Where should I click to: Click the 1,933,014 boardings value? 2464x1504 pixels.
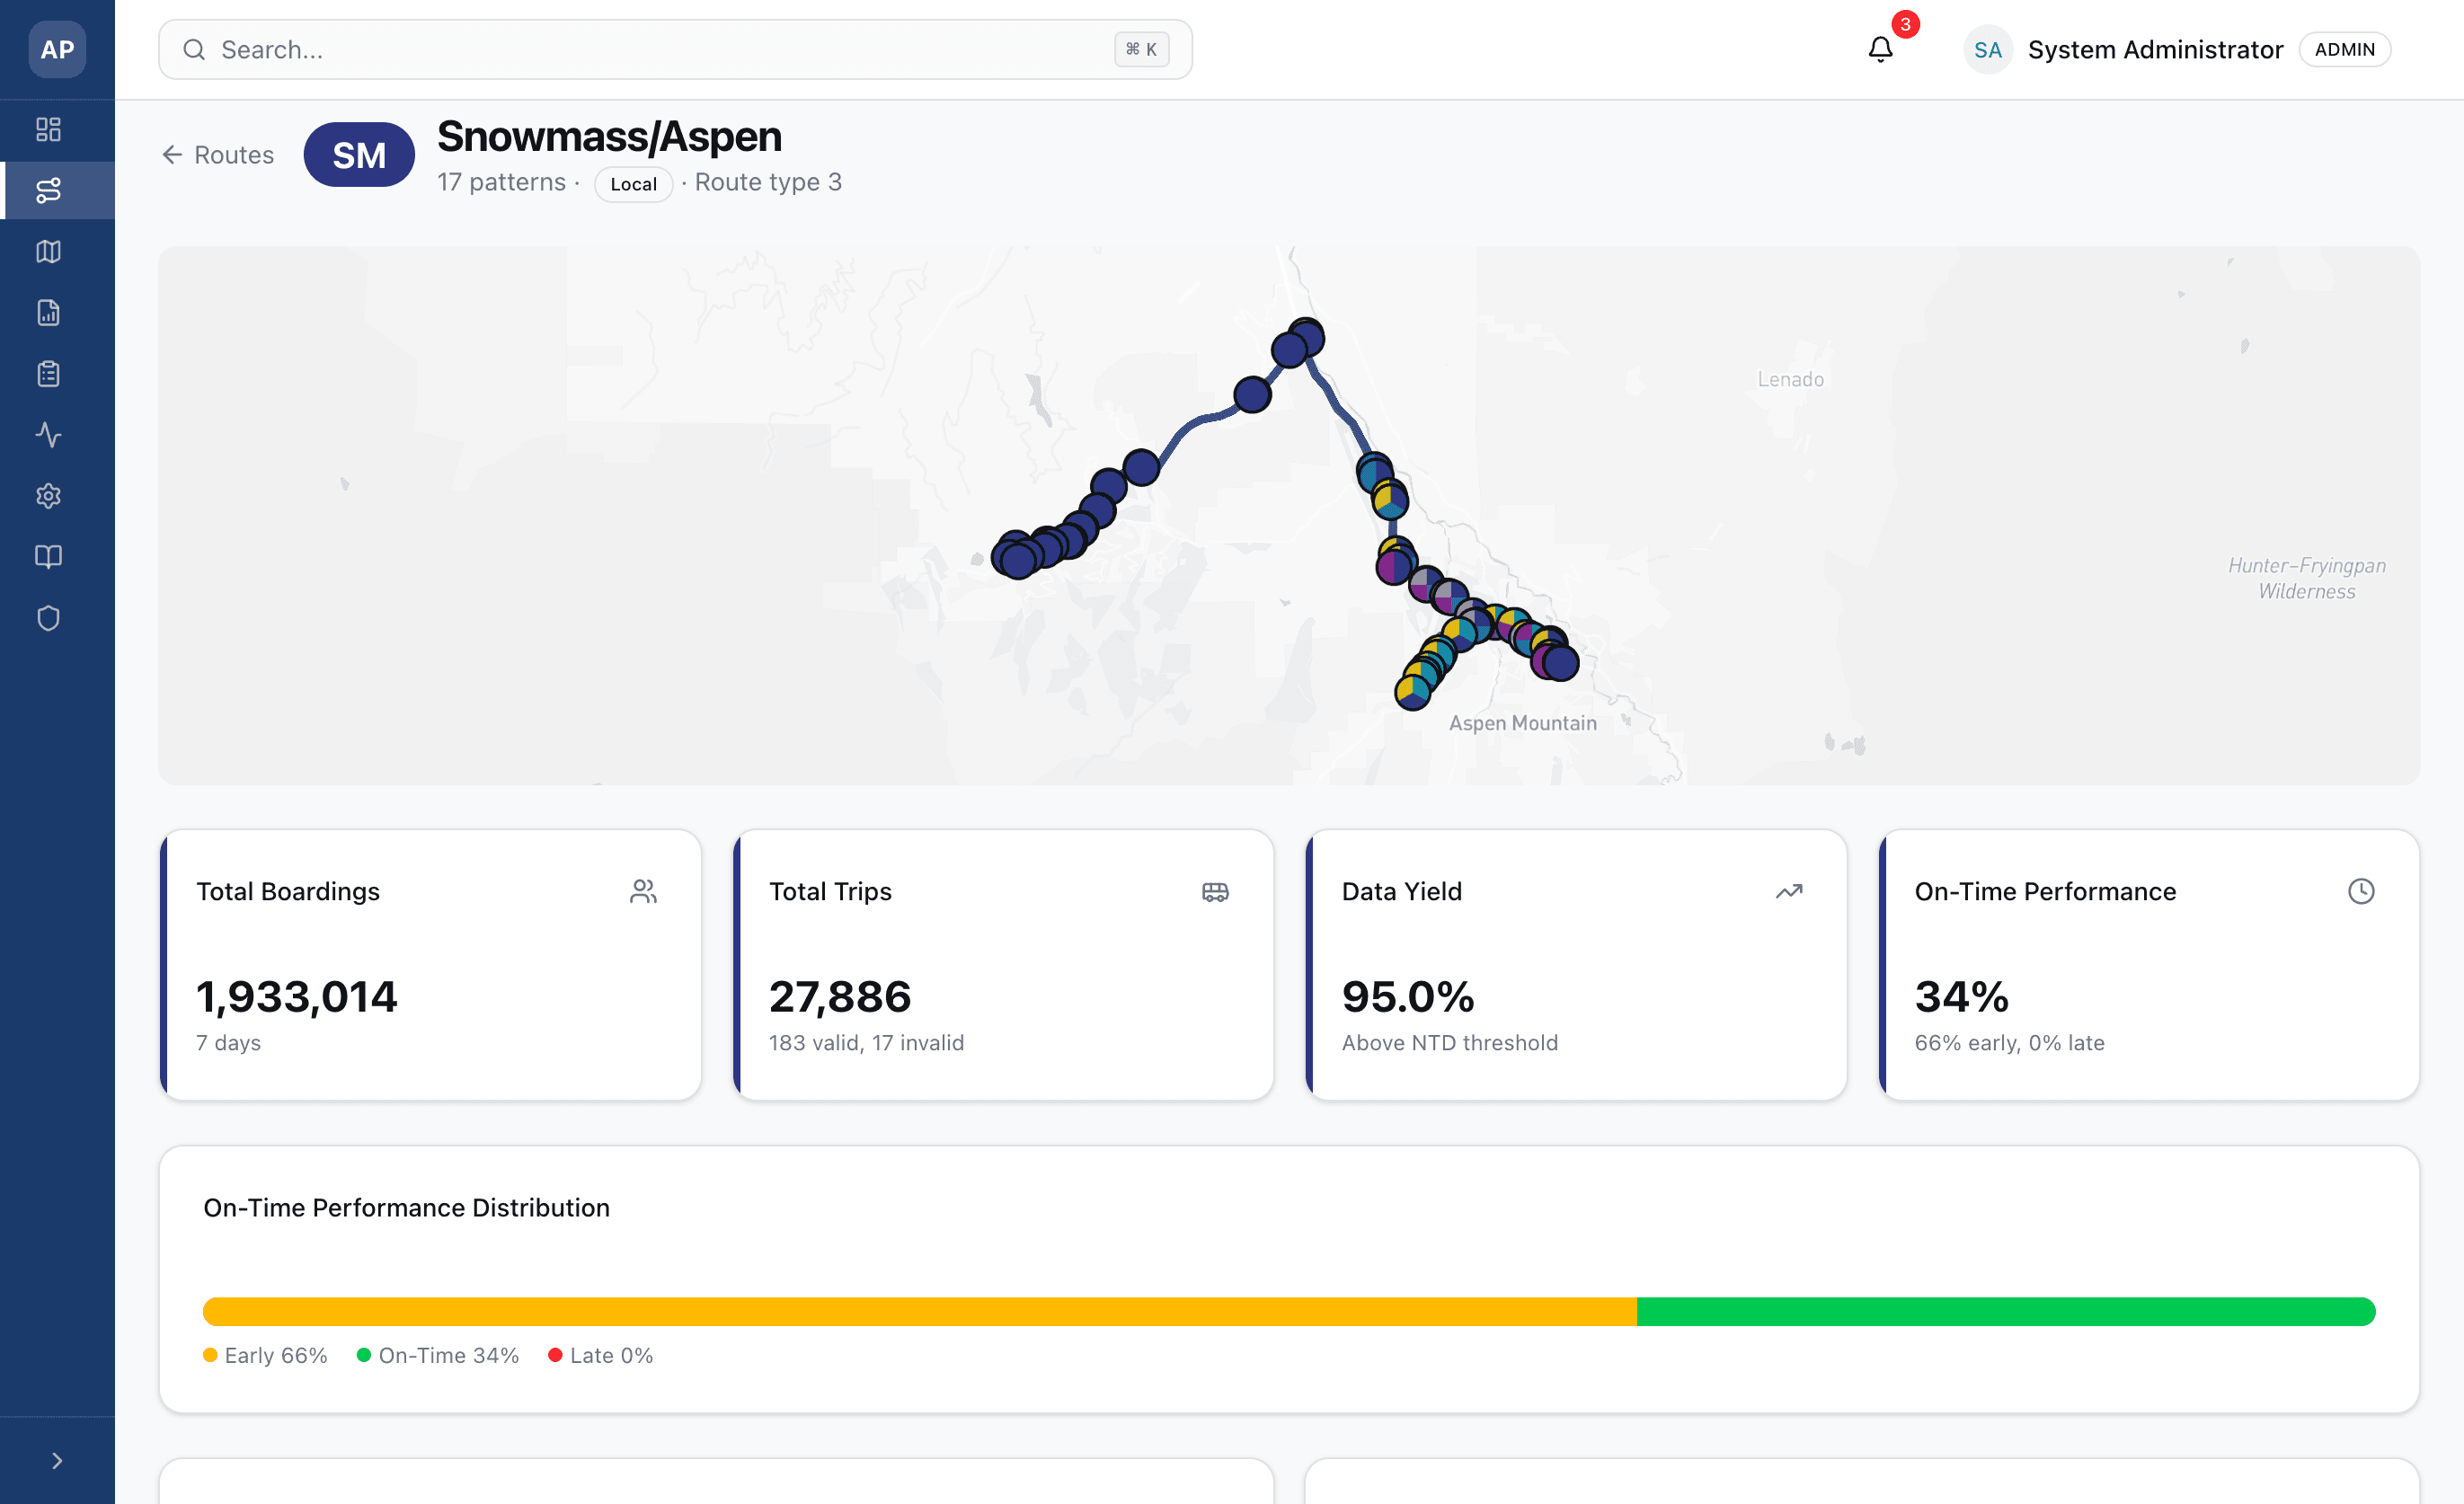tap(297, 997)
